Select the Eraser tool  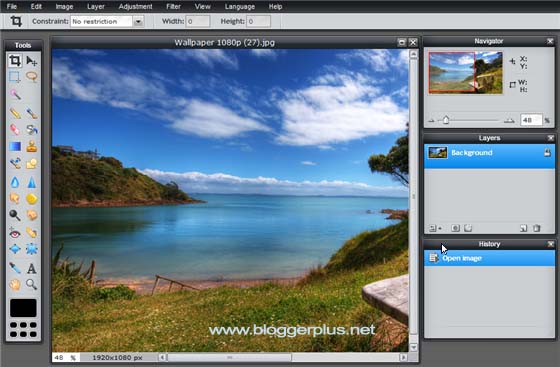15,129
